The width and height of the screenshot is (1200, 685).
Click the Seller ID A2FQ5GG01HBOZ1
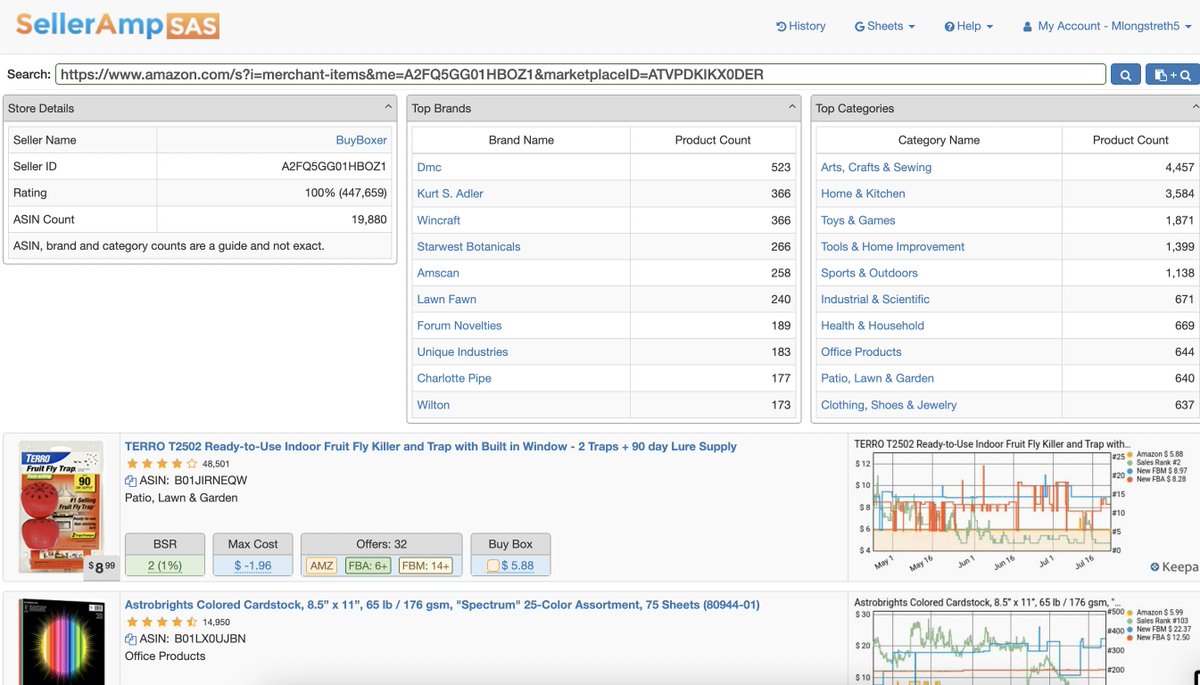click(x=334, y=166)
